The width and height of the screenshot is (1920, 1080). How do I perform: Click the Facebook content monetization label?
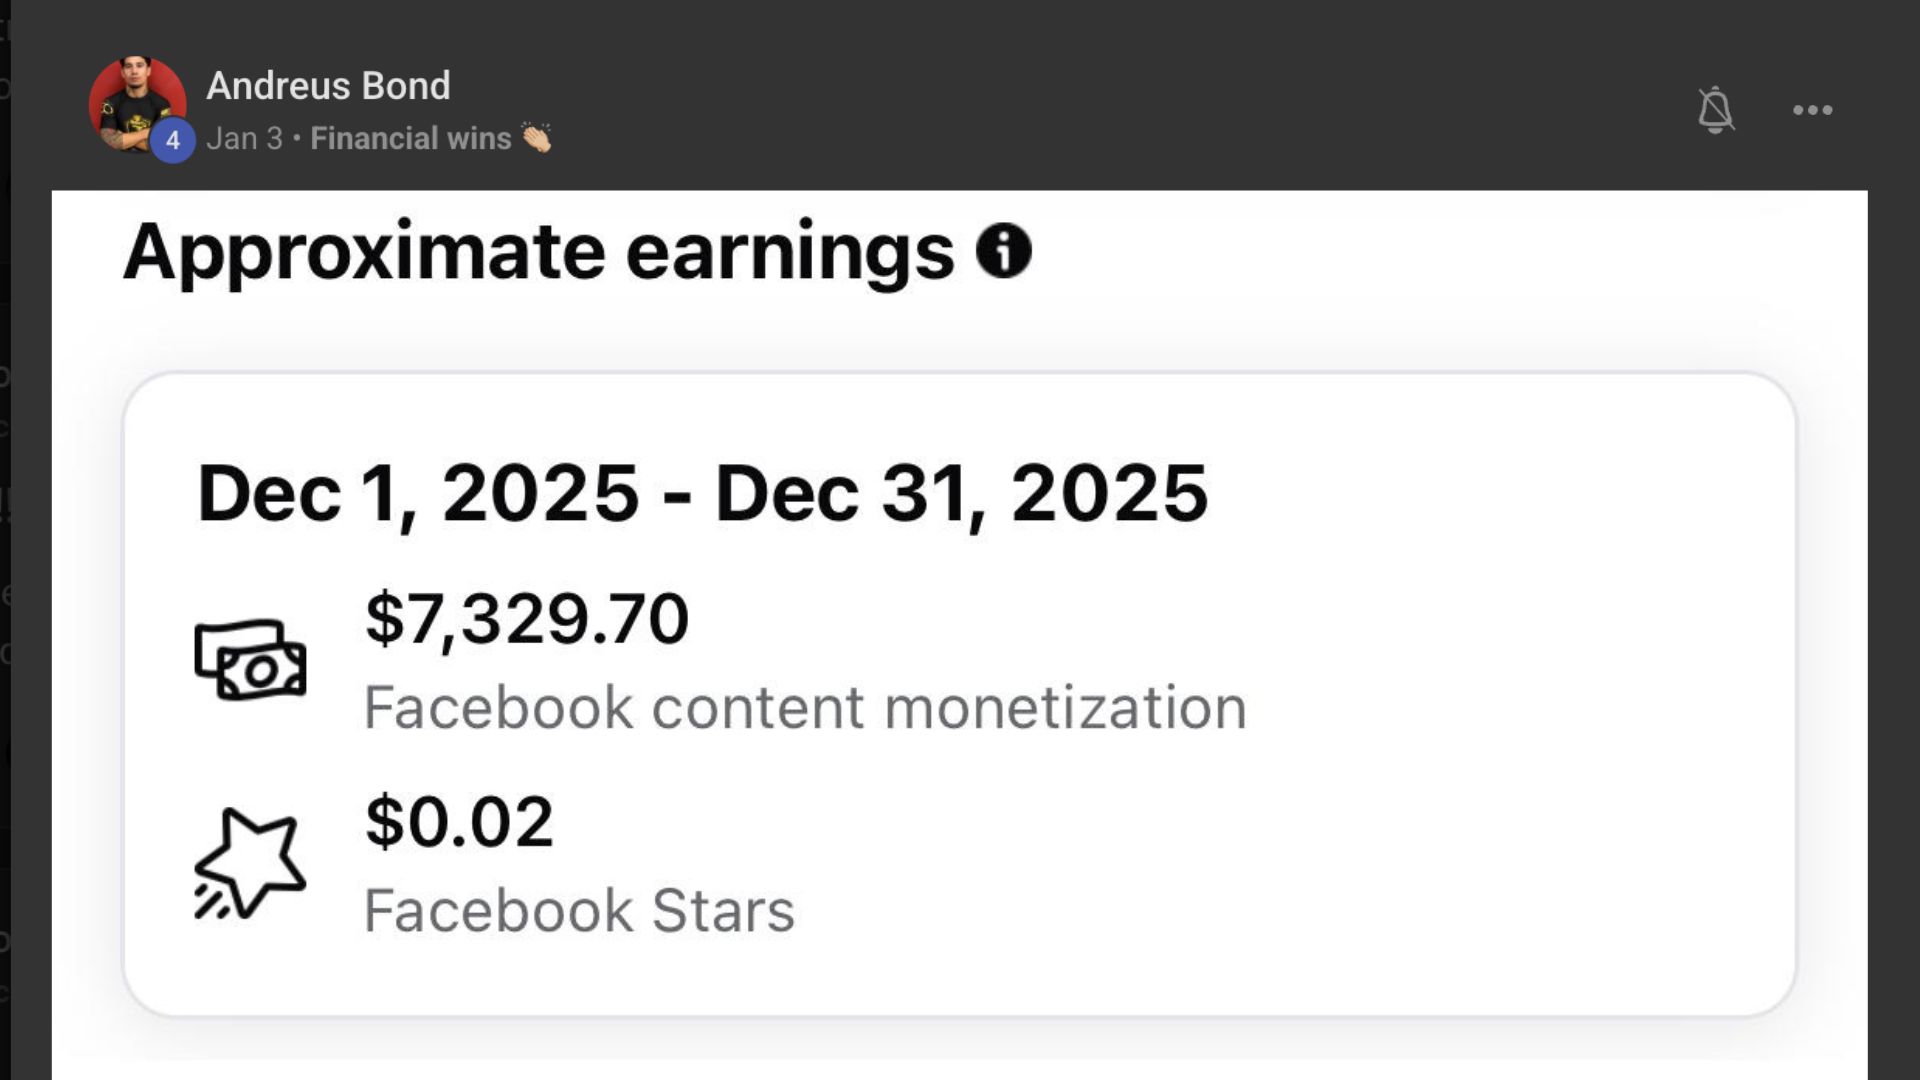pyautogui.click(x=805, y=708)
